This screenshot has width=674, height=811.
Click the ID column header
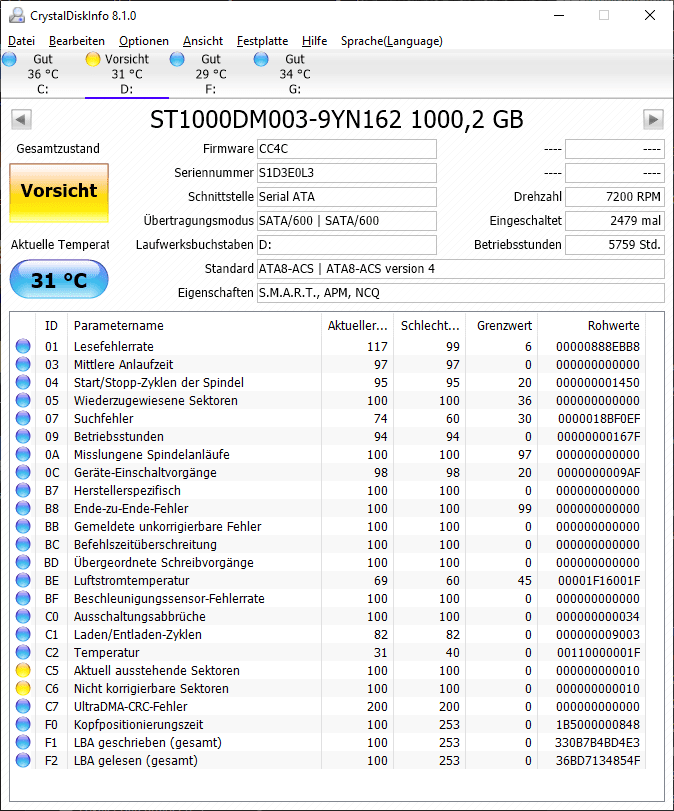pyautogui.click(x=51, y=325)
